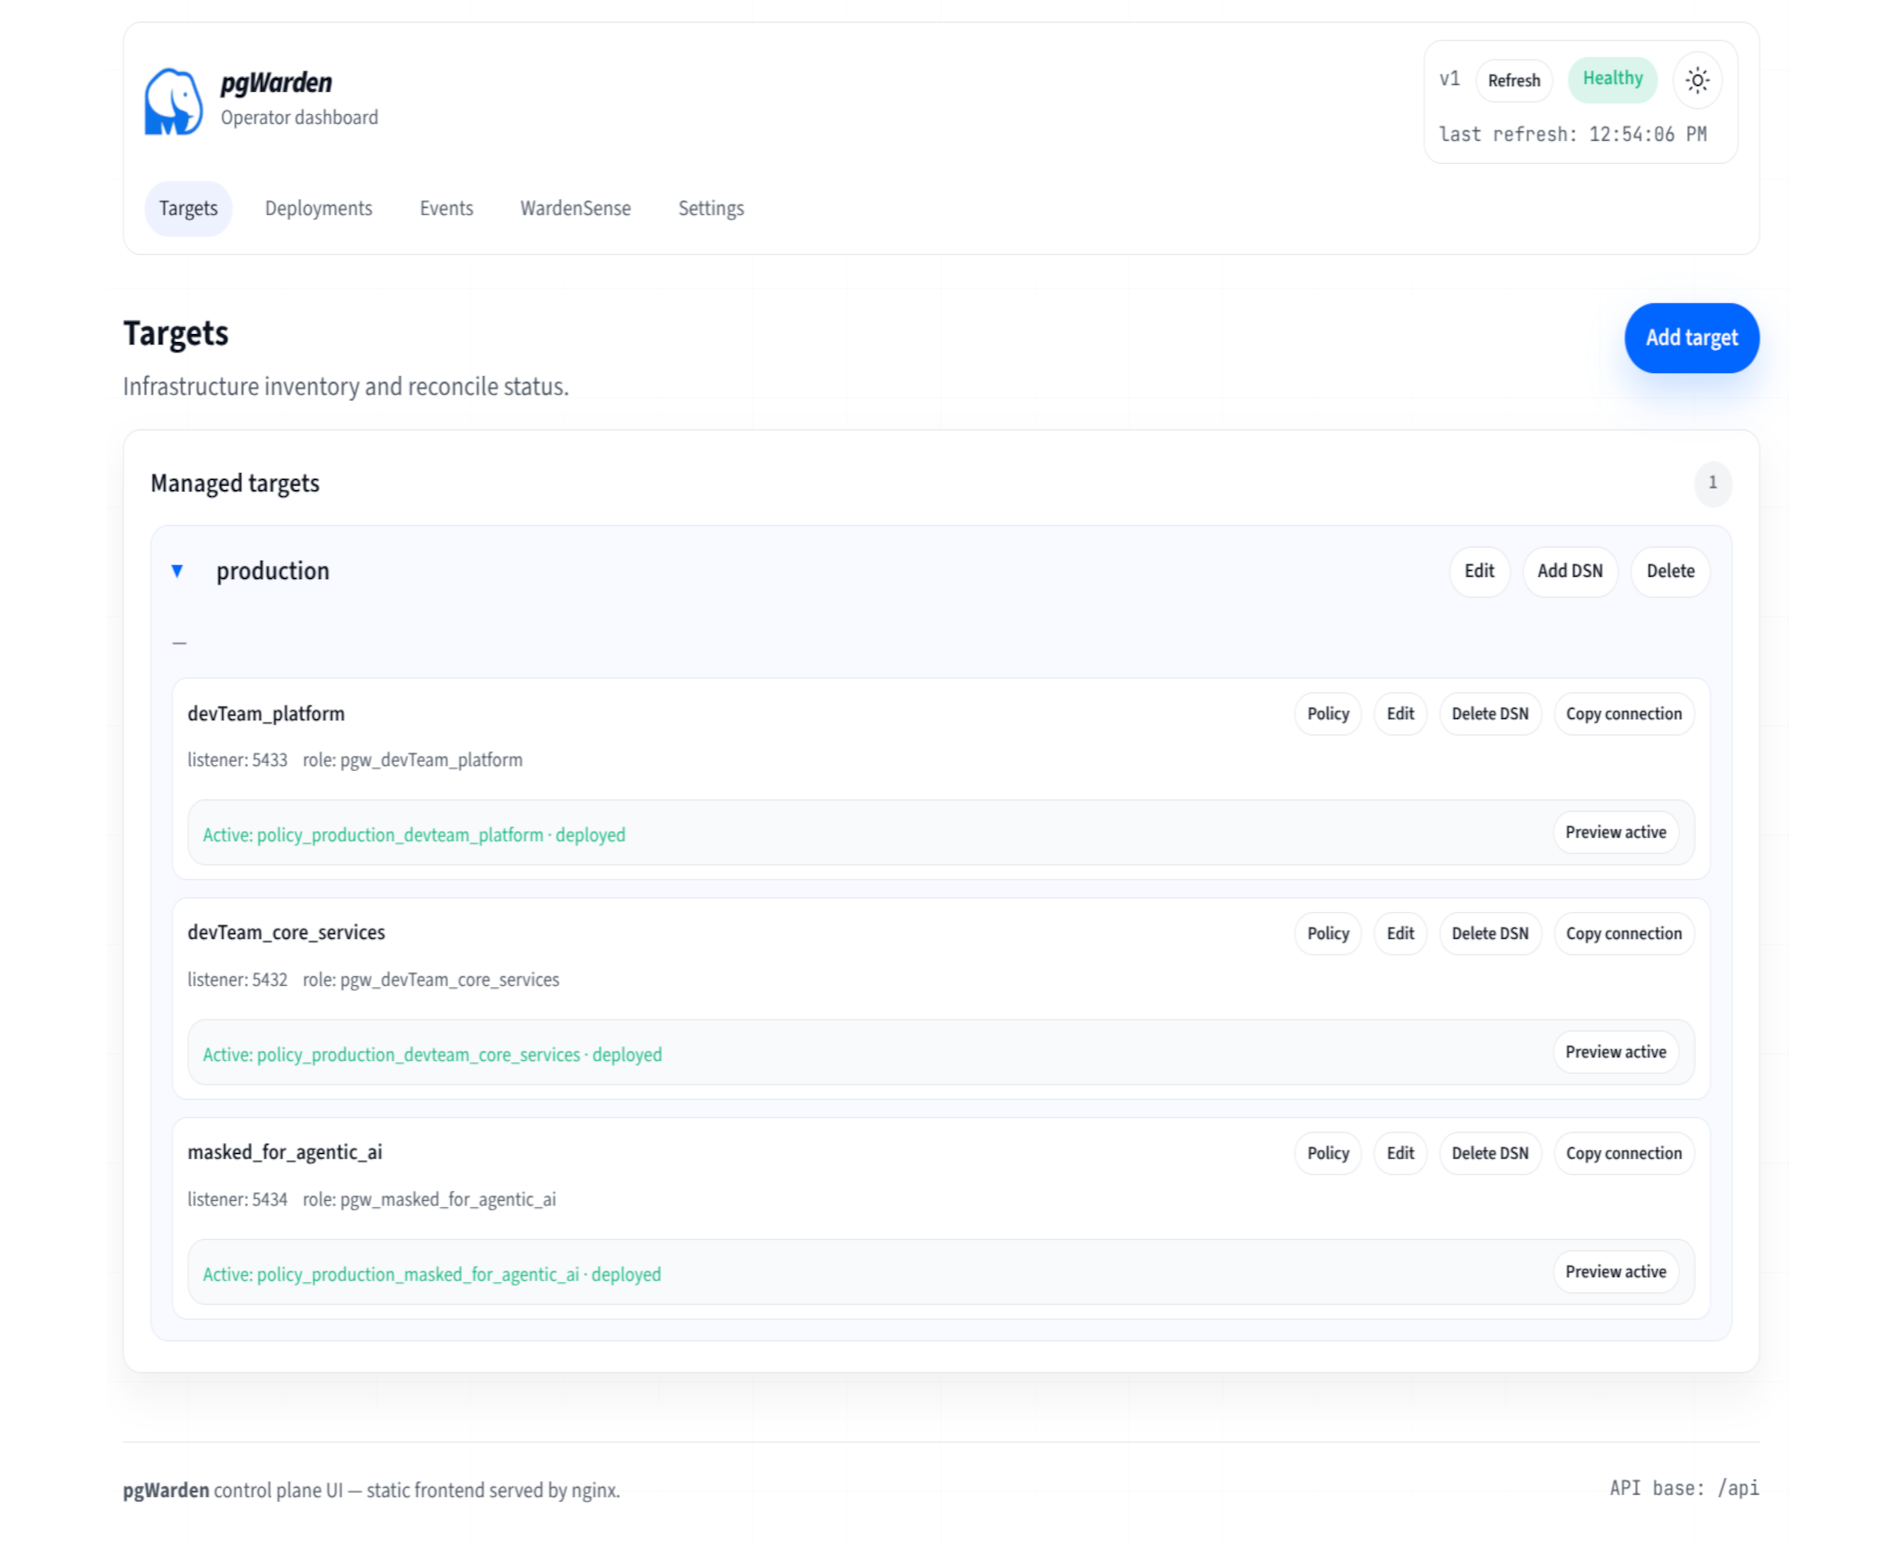Preview active policy for masked_for_agentic_ai
The width and height of the screenshot is (1883, 1544).
coord(1615,1272)
